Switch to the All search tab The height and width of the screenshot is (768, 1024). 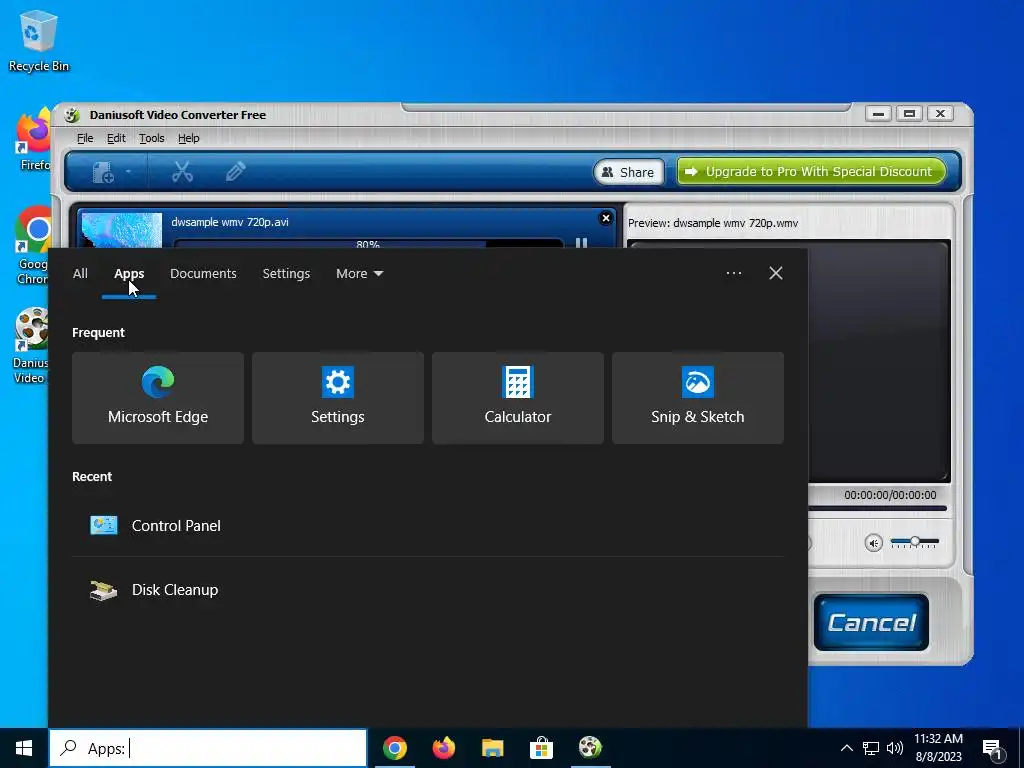(80, 274)
